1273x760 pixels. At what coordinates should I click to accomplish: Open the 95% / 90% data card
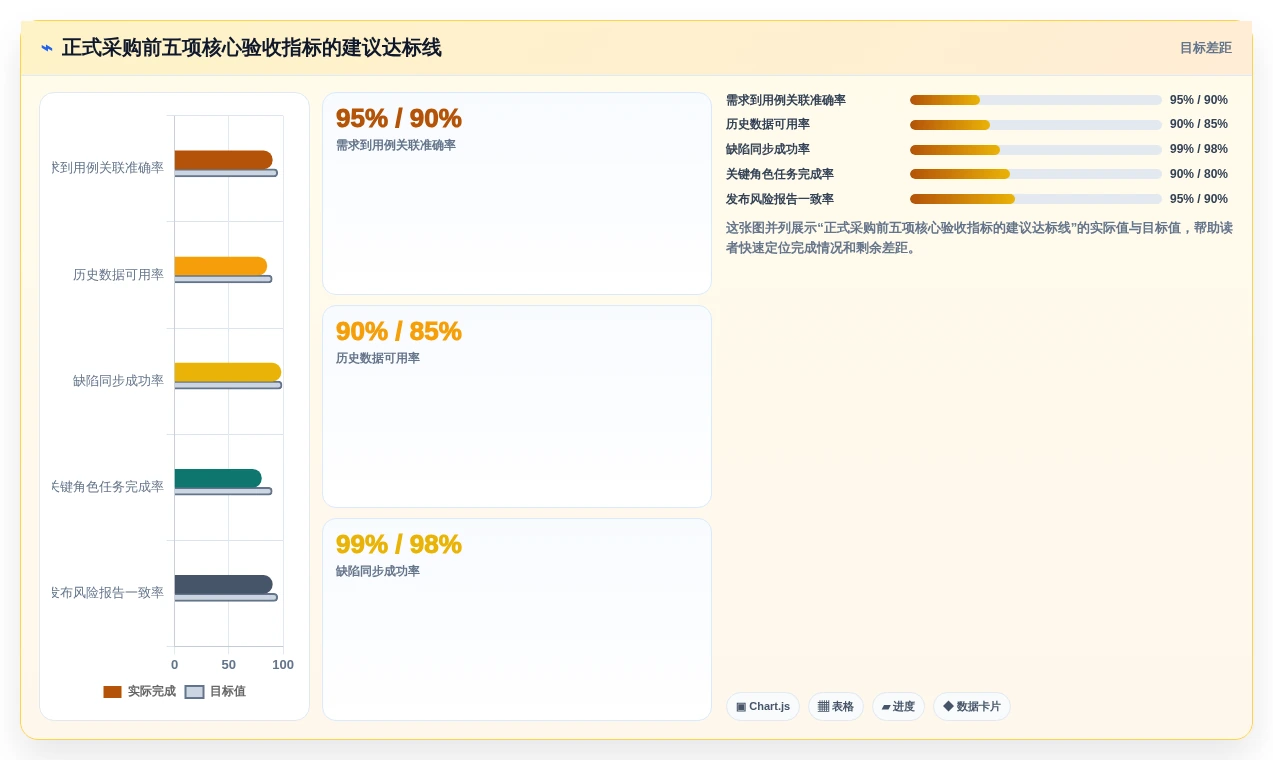(x=517, y=194)
